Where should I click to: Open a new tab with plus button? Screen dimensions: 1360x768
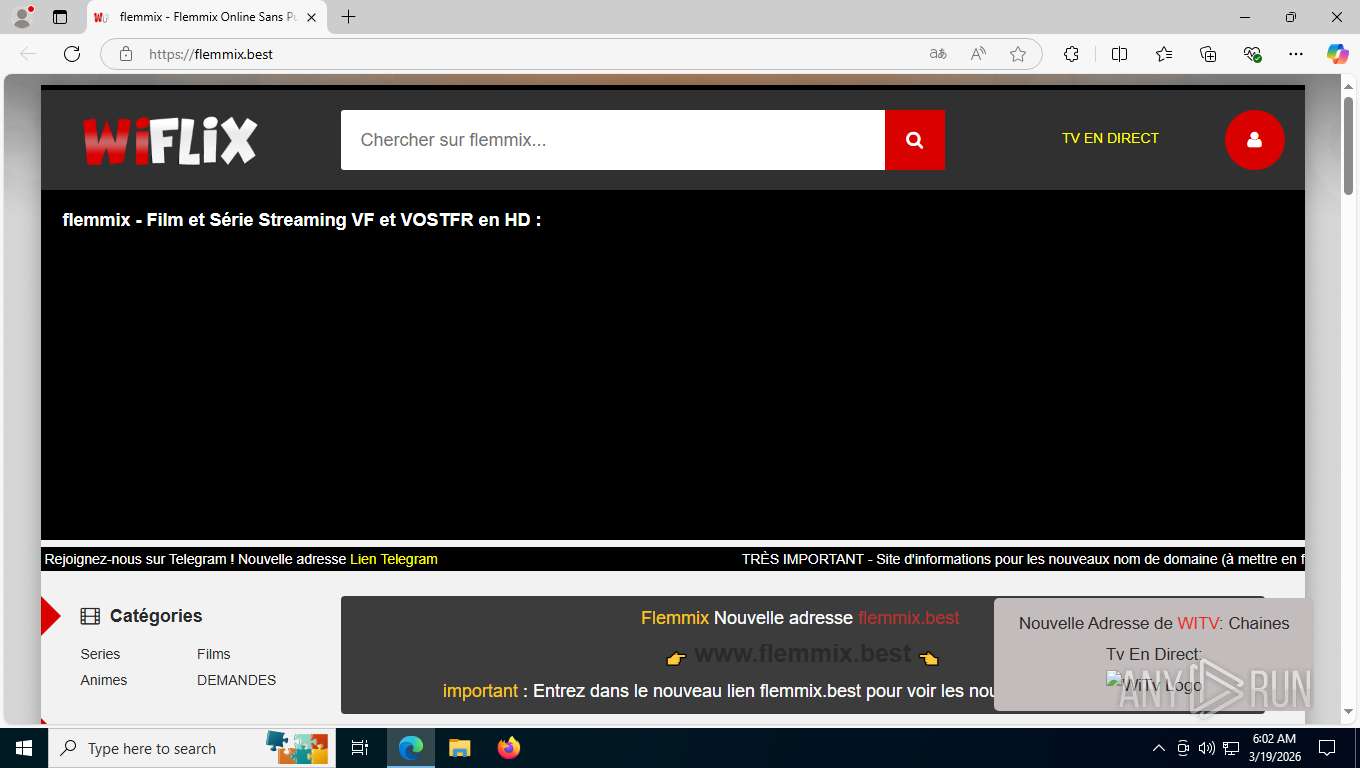click(x=348, y=17)
